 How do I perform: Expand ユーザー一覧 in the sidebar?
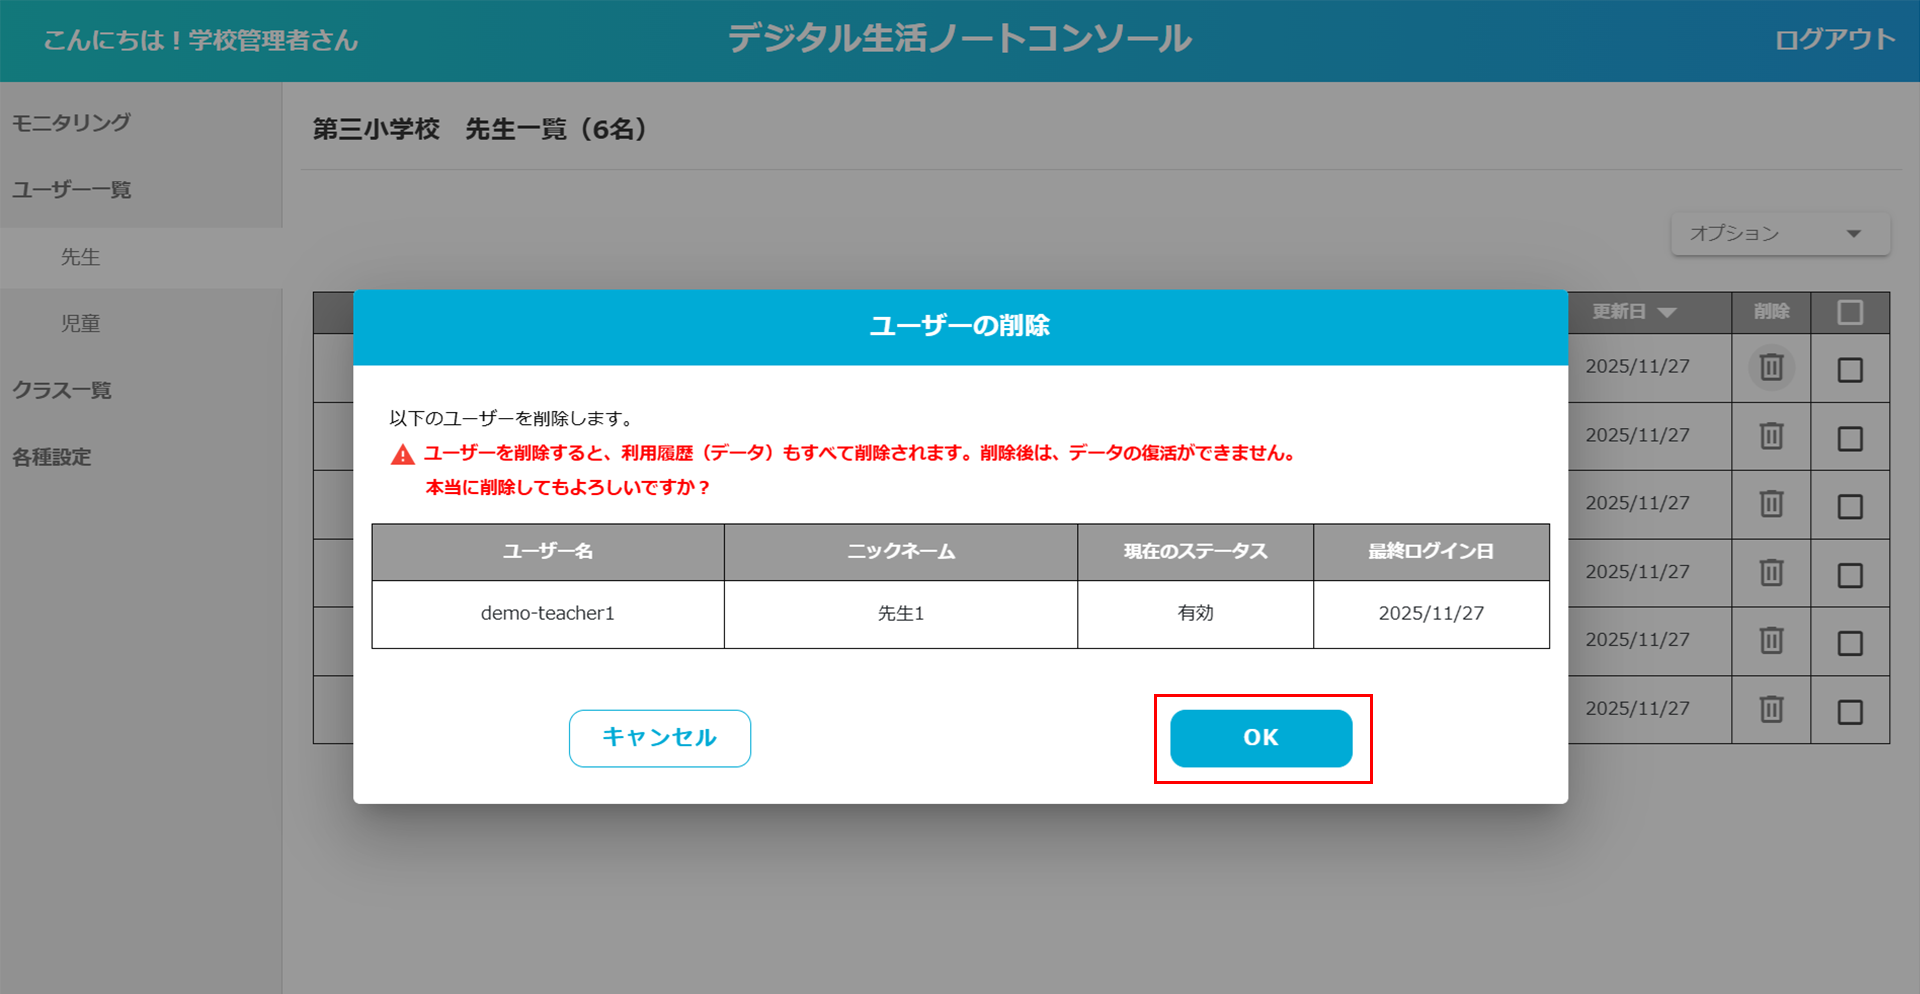72,190
